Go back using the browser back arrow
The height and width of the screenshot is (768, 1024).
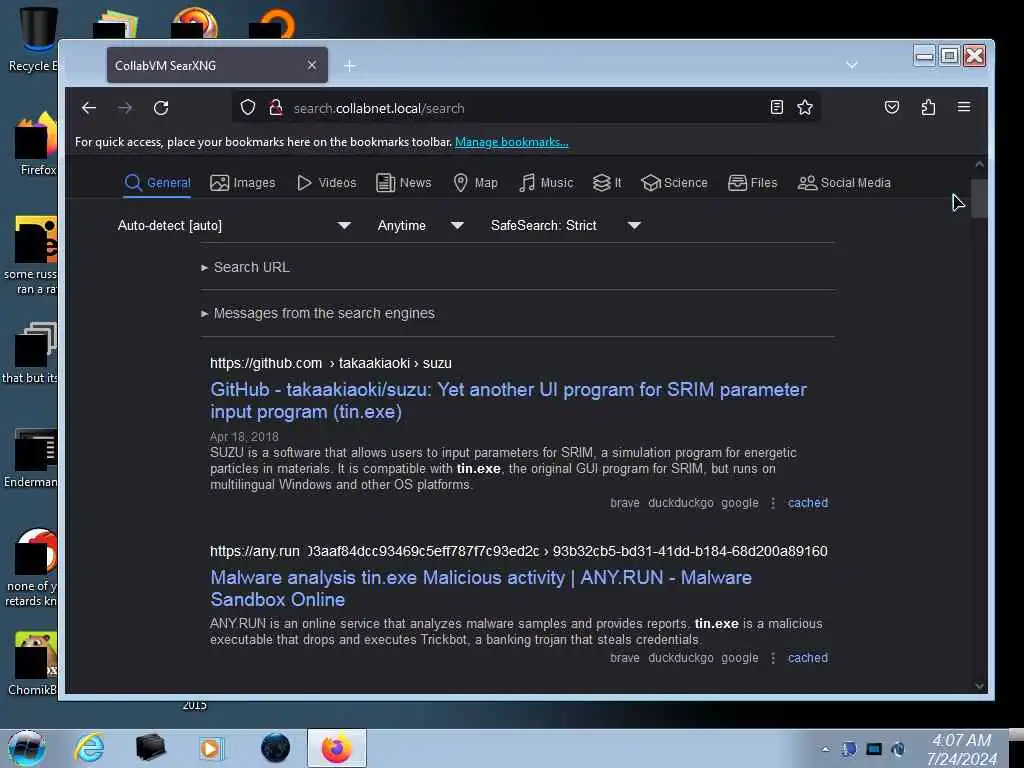(89, 108)
